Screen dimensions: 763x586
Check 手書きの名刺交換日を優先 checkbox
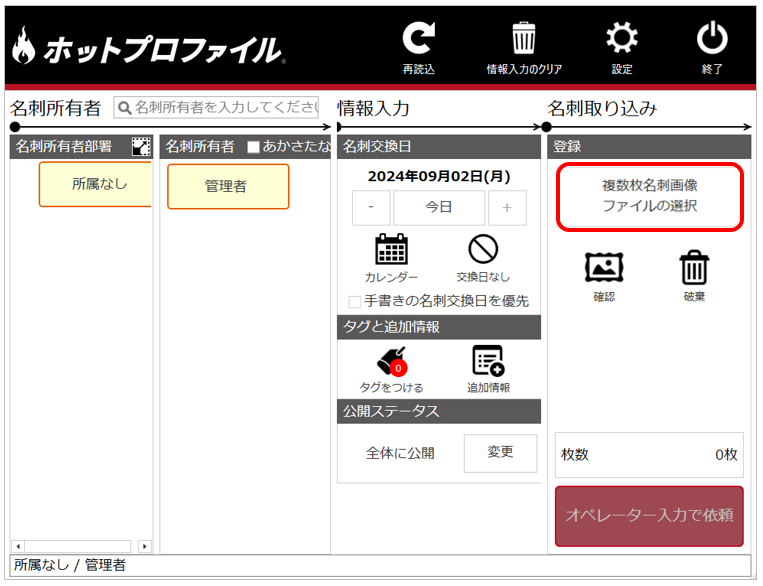355,302
